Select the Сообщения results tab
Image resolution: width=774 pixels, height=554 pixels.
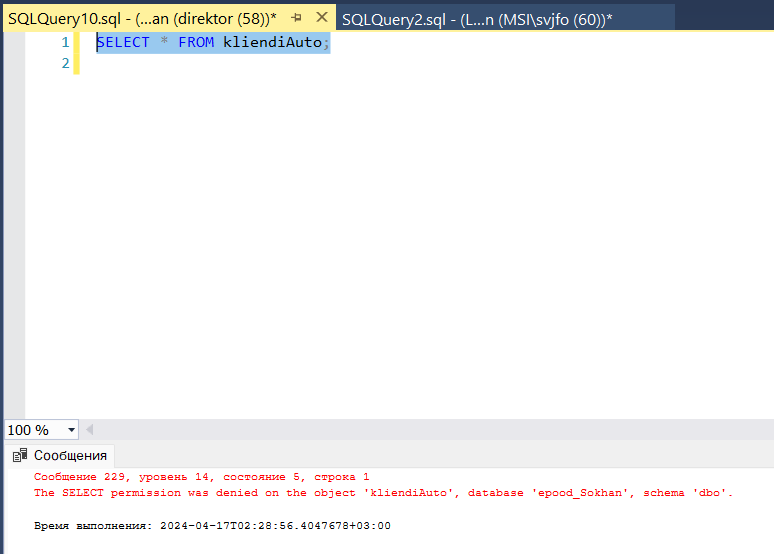pyautogui.click(x=61, y=455)
